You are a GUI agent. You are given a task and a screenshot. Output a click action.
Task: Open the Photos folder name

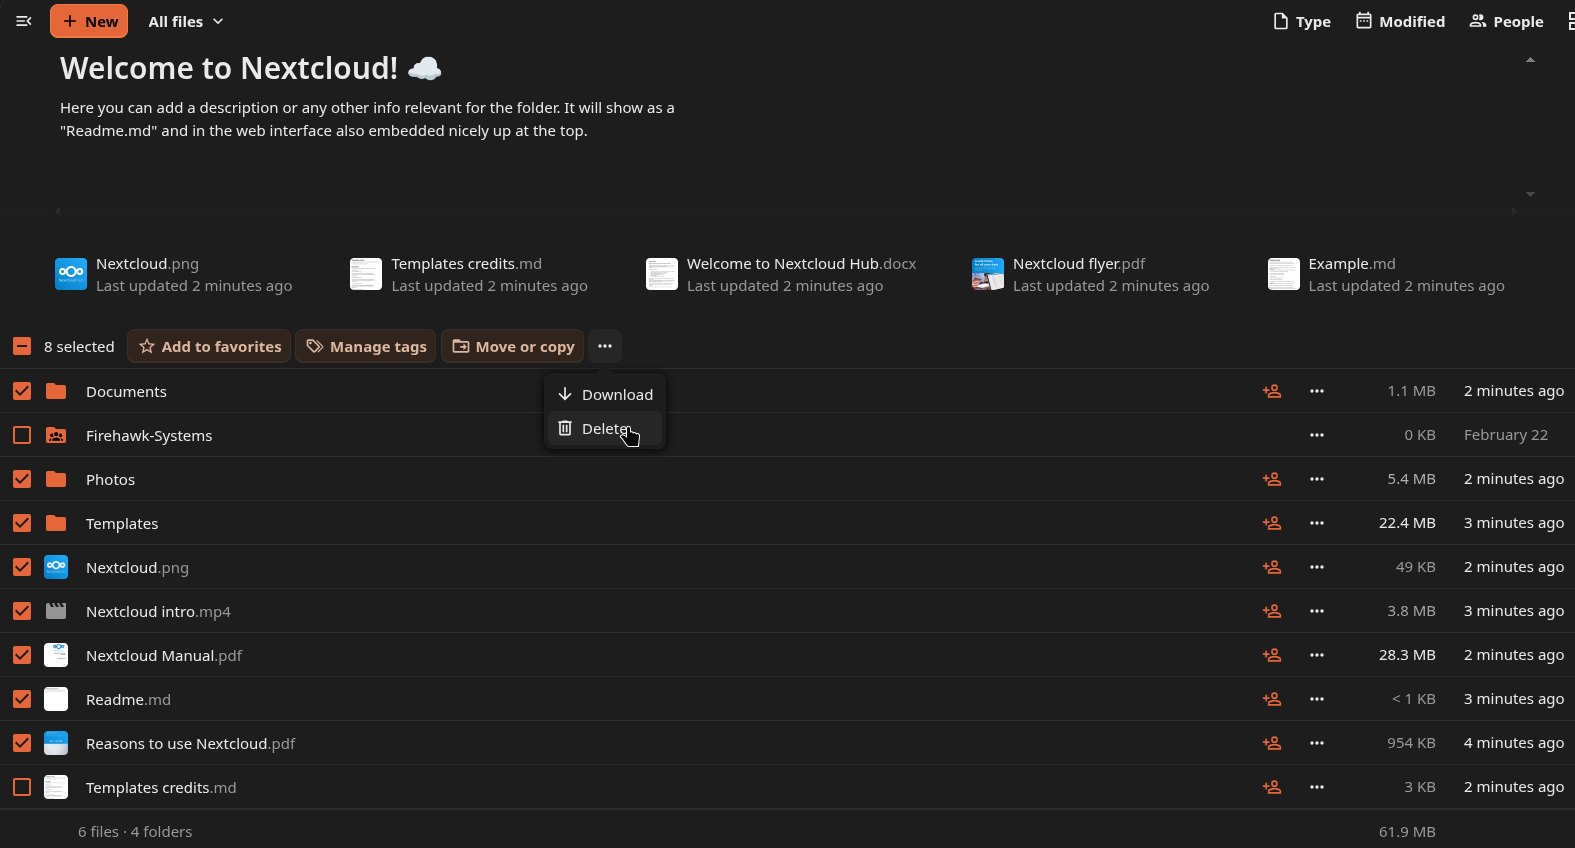point(110,479)
